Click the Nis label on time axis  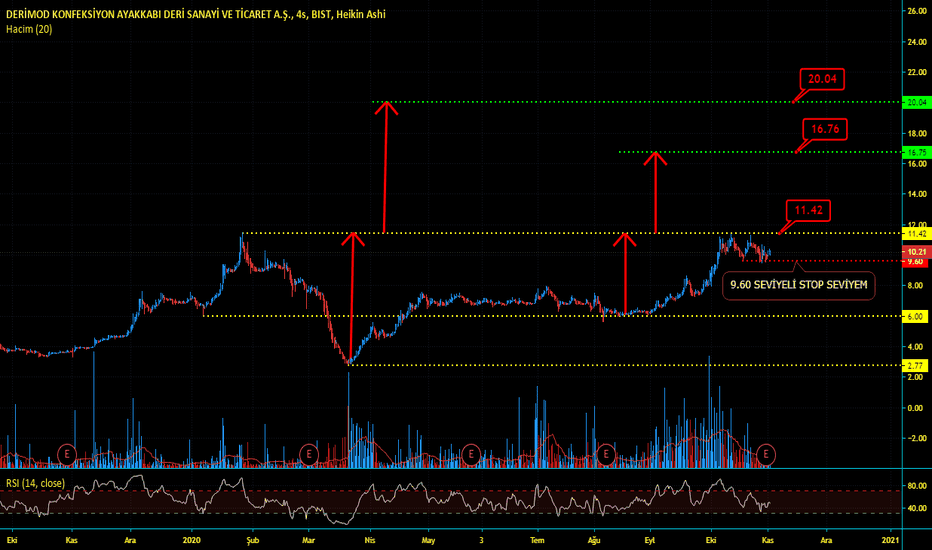point(370,540)
